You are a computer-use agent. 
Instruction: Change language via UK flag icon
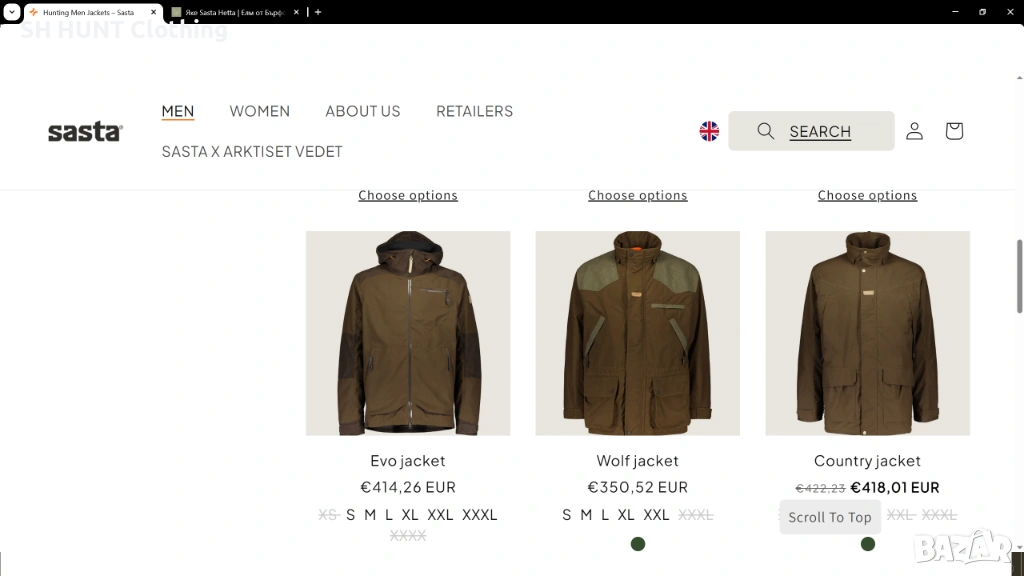pos(709,131)
